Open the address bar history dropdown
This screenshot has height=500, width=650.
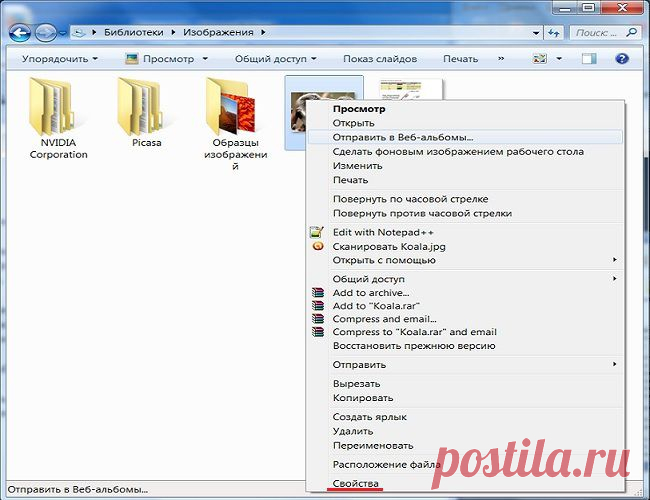pos(536,33)
